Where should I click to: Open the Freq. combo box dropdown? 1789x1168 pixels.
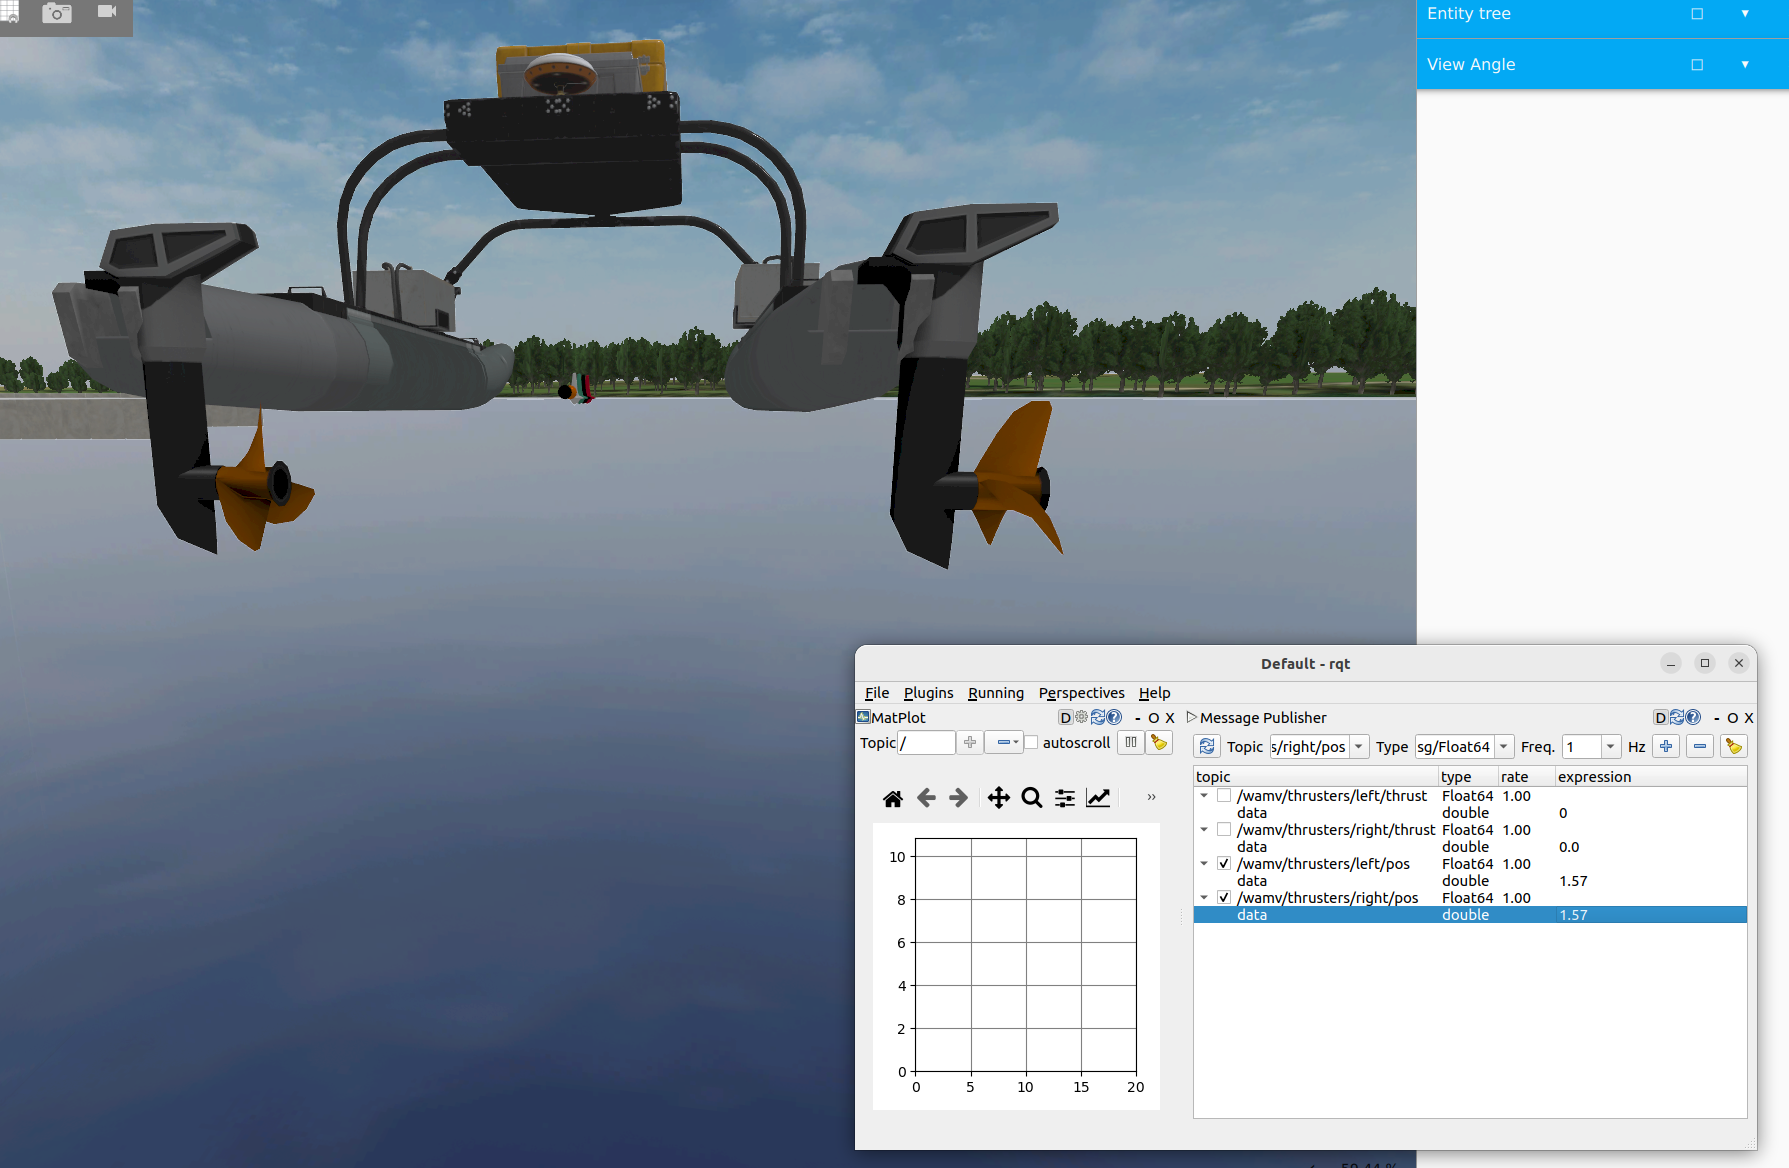click(1610, 747)
